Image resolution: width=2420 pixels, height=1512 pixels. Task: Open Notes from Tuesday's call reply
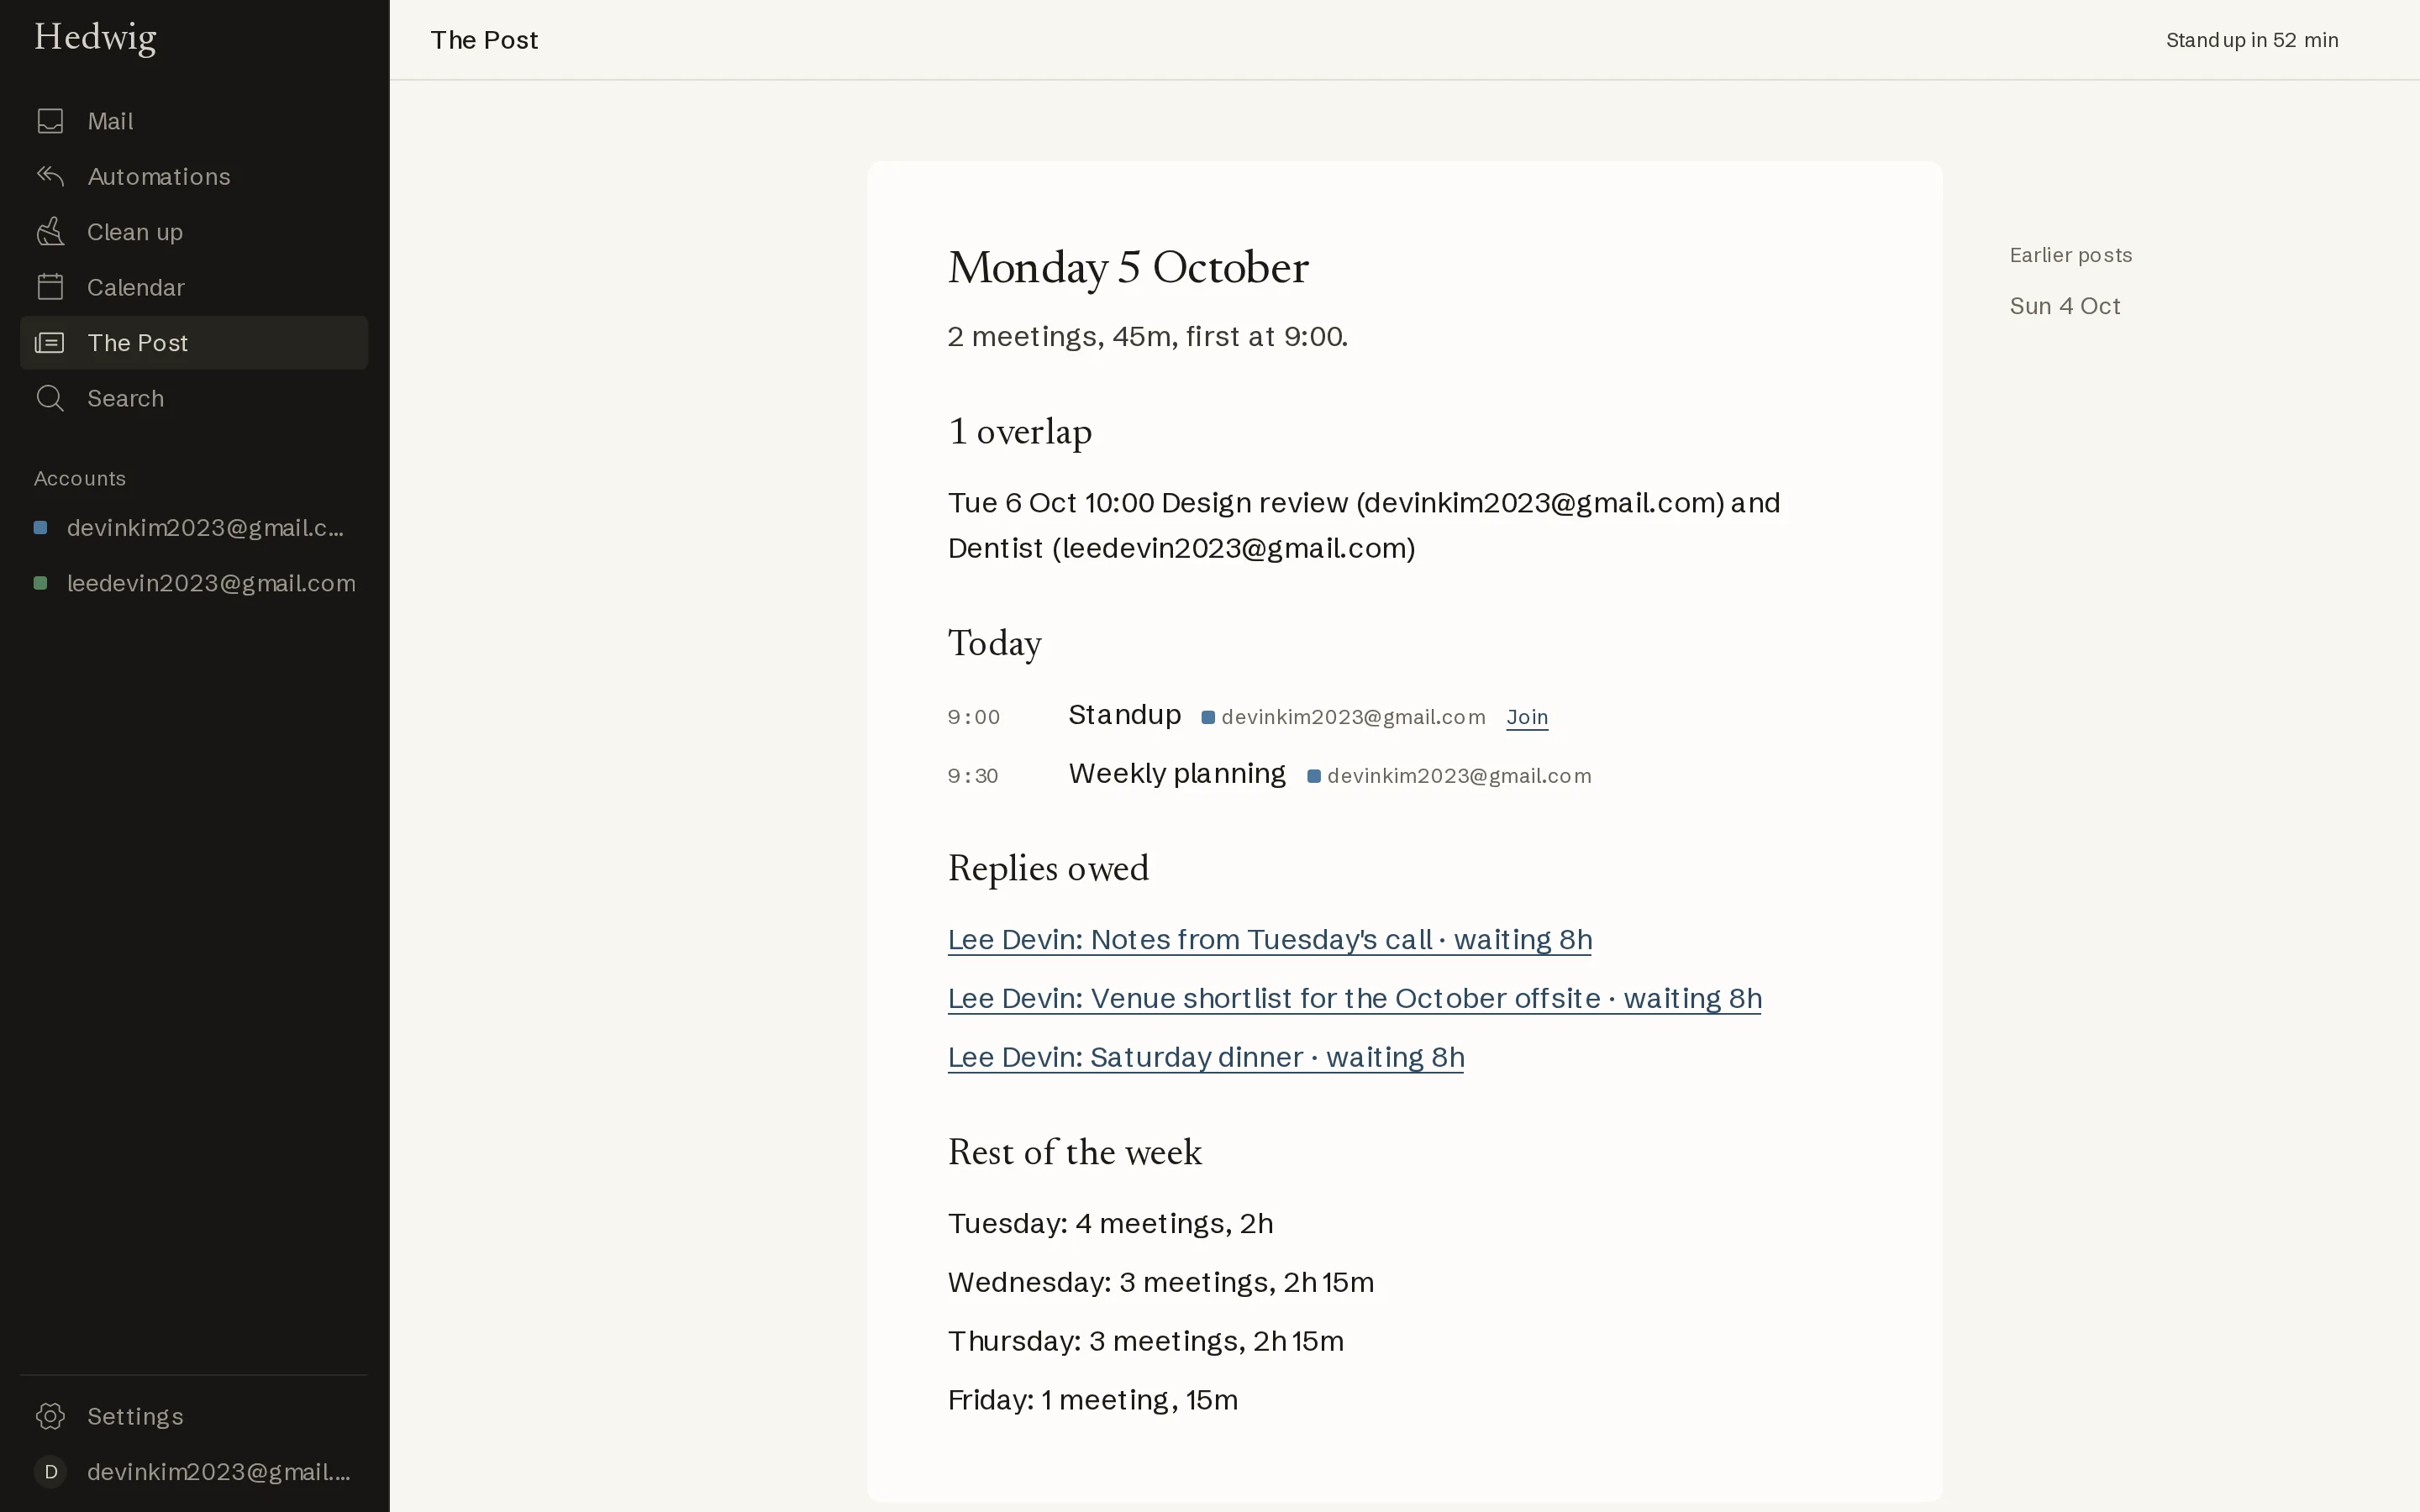pyautogui.click(x=1269, y=940)
